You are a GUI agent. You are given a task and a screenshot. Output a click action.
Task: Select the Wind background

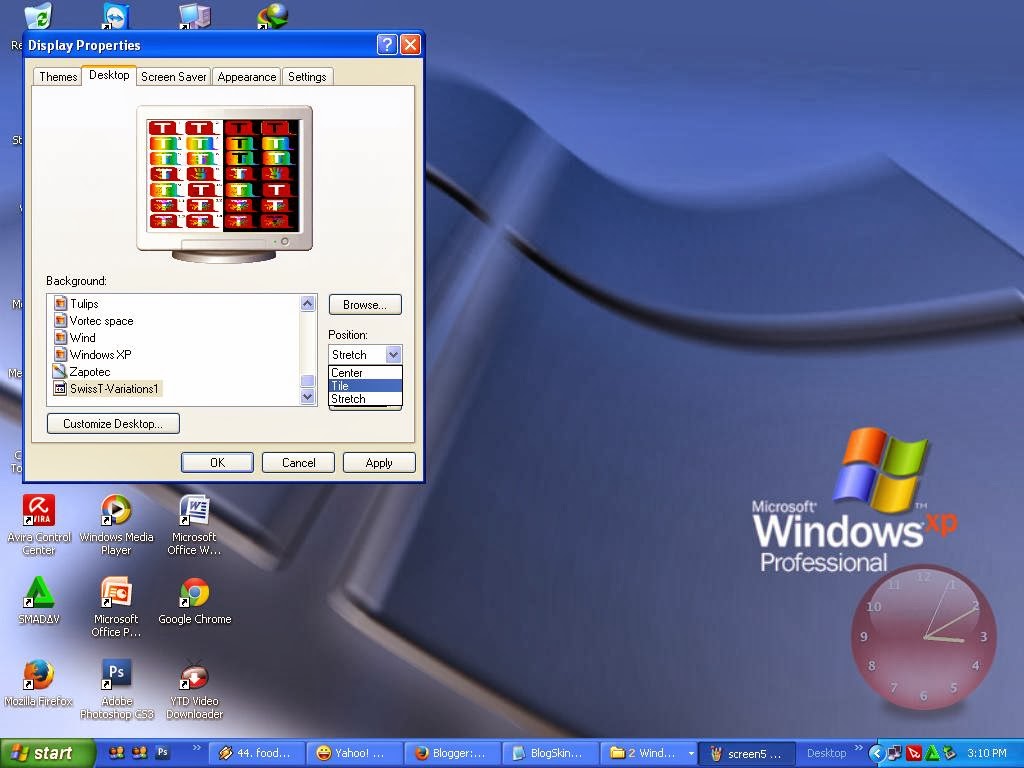82,338
